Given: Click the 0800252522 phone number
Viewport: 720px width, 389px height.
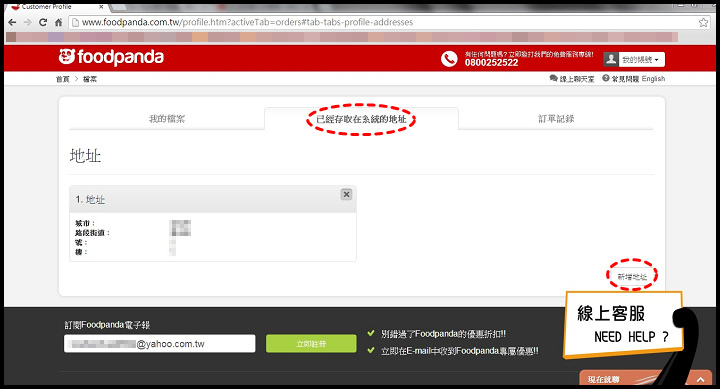Looking at the screenshot, I should click(491, 63).
